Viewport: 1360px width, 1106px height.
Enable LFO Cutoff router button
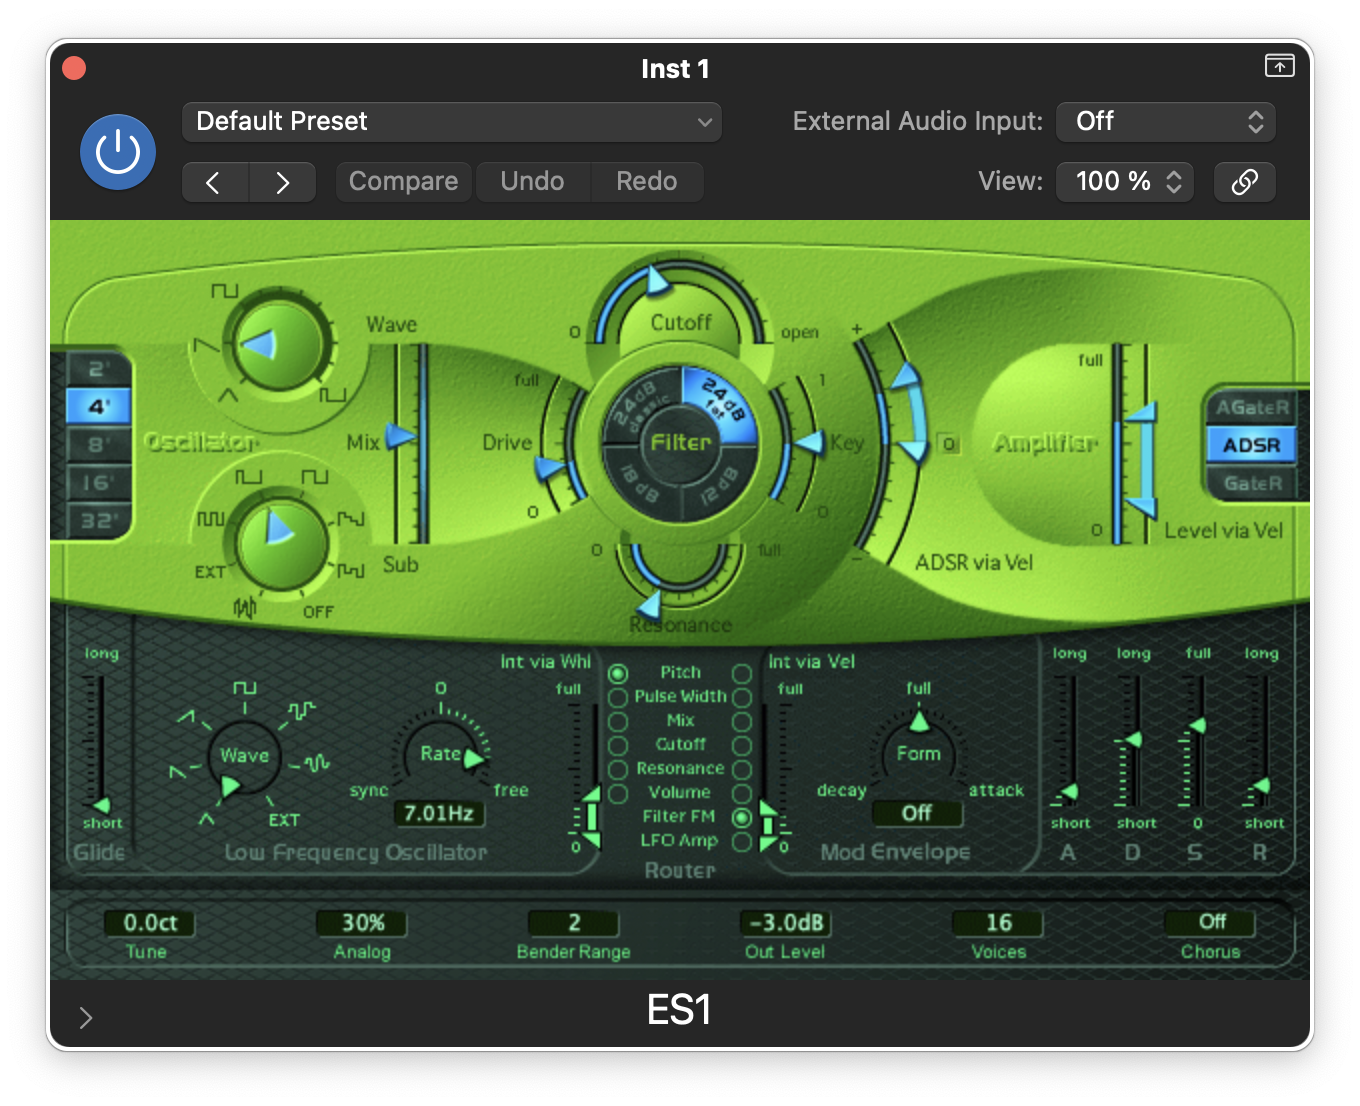[x=618, y=745]
